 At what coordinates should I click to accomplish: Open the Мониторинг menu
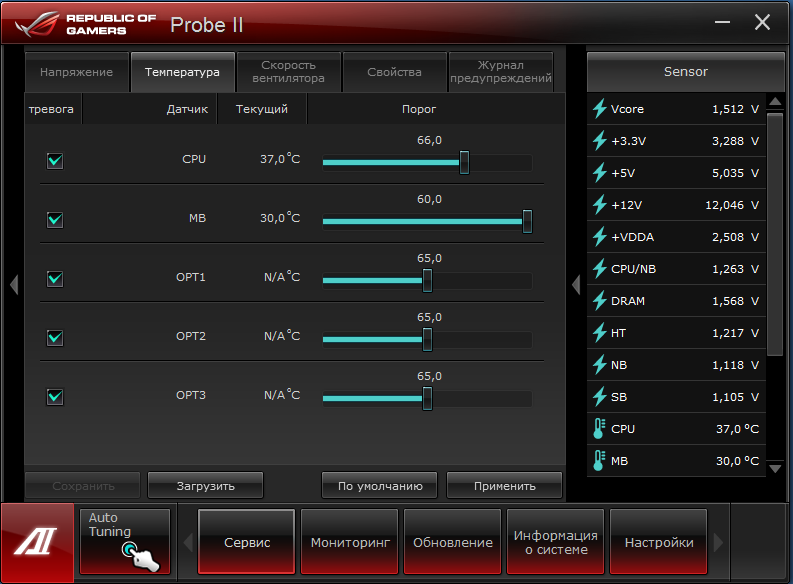point(350,542)
